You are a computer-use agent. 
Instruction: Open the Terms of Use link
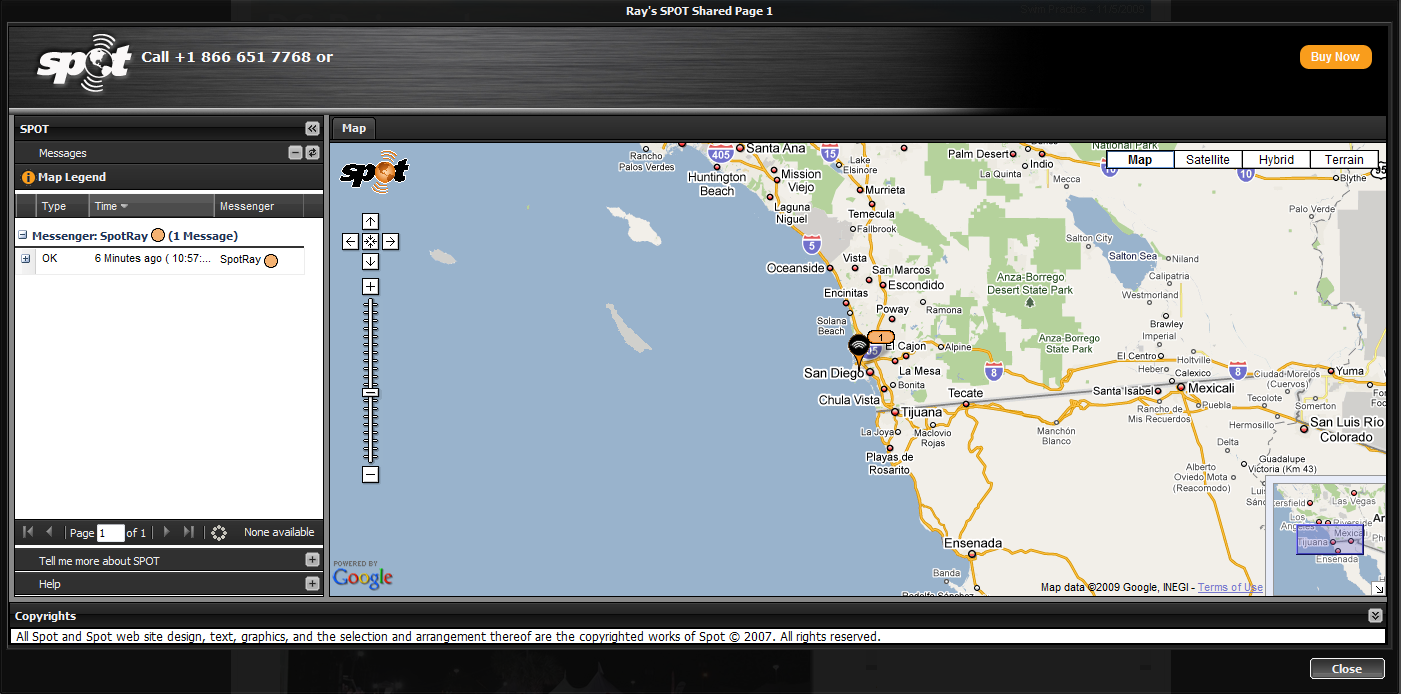click(1230, 587)
